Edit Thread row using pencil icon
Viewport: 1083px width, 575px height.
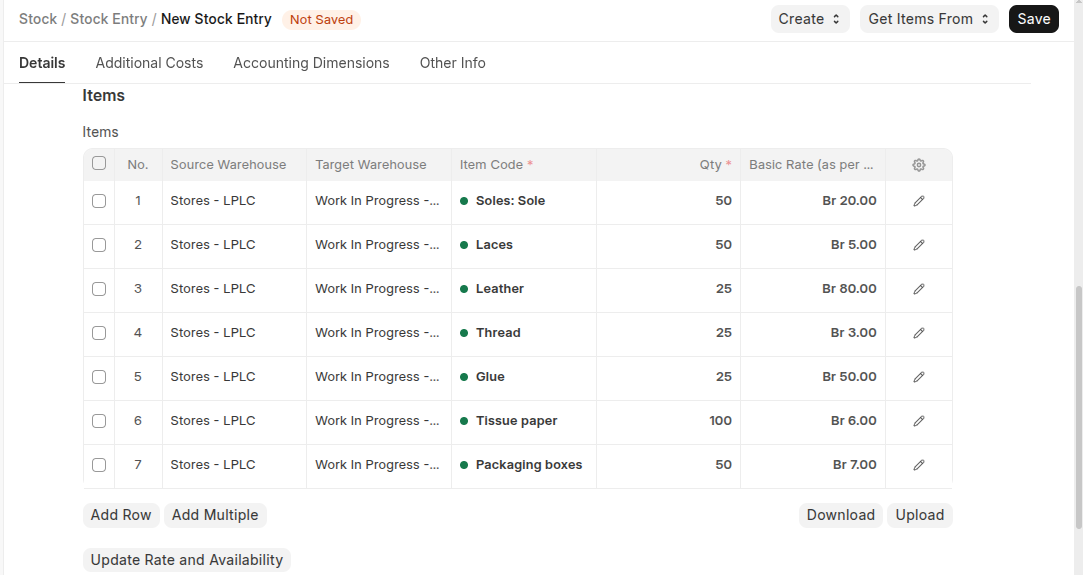pos(919,333)
